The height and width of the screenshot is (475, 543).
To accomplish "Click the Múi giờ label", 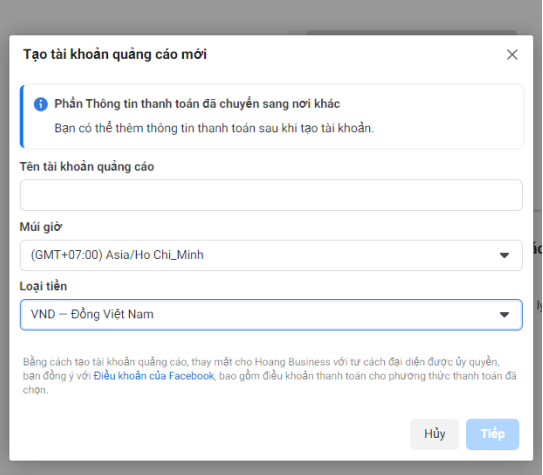I will click(41, 227).
